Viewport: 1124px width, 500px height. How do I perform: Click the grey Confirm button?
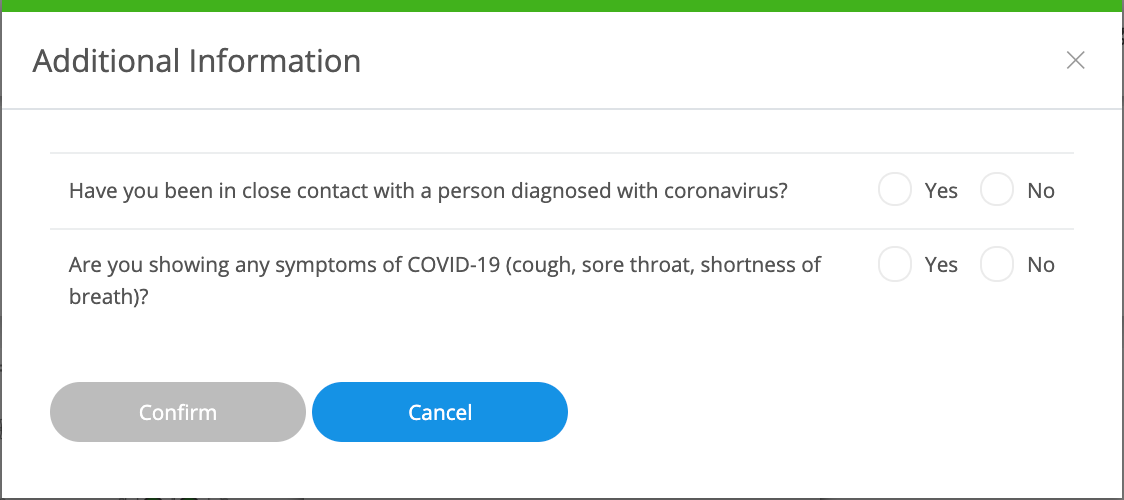point(177,412)
